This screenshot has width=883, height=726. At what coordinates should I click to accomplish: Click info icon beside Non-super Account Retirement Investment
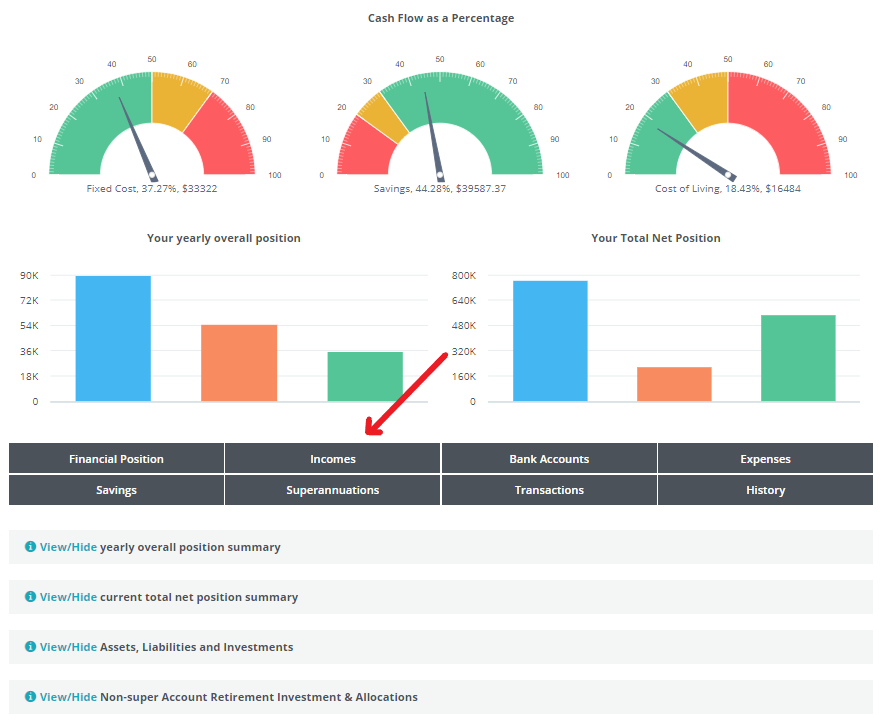click(30, 697)
